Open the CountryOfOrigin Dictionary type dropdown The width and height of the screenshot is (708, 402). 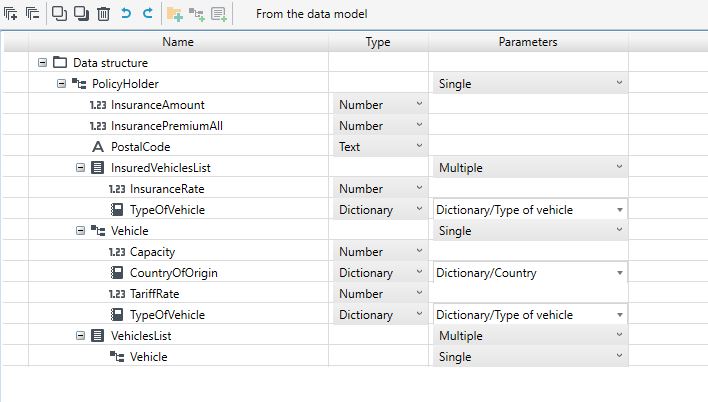click(380, 273)
